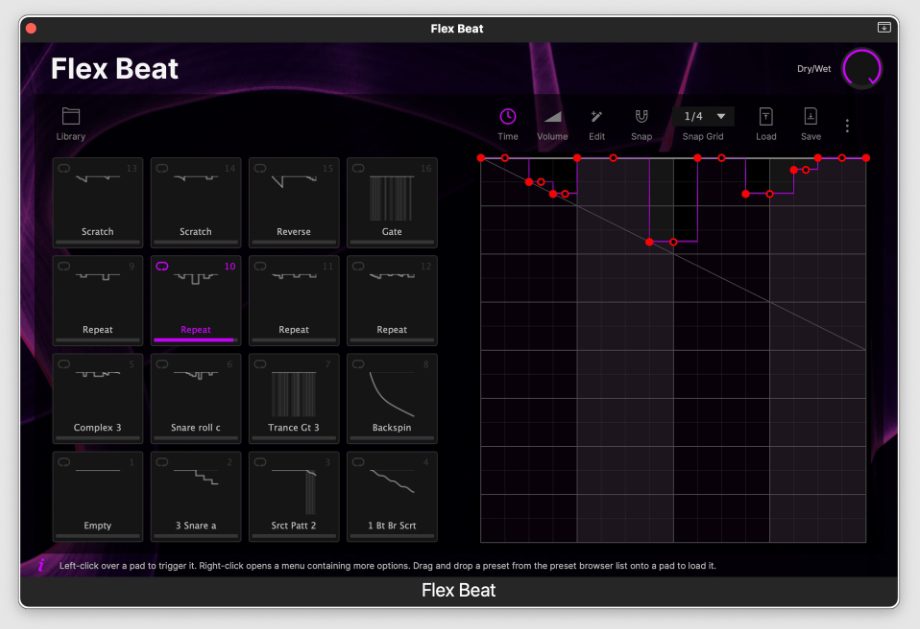Toggle the Snap magnet icon
This screenshot has height=629, width=920.
(641, 117)
